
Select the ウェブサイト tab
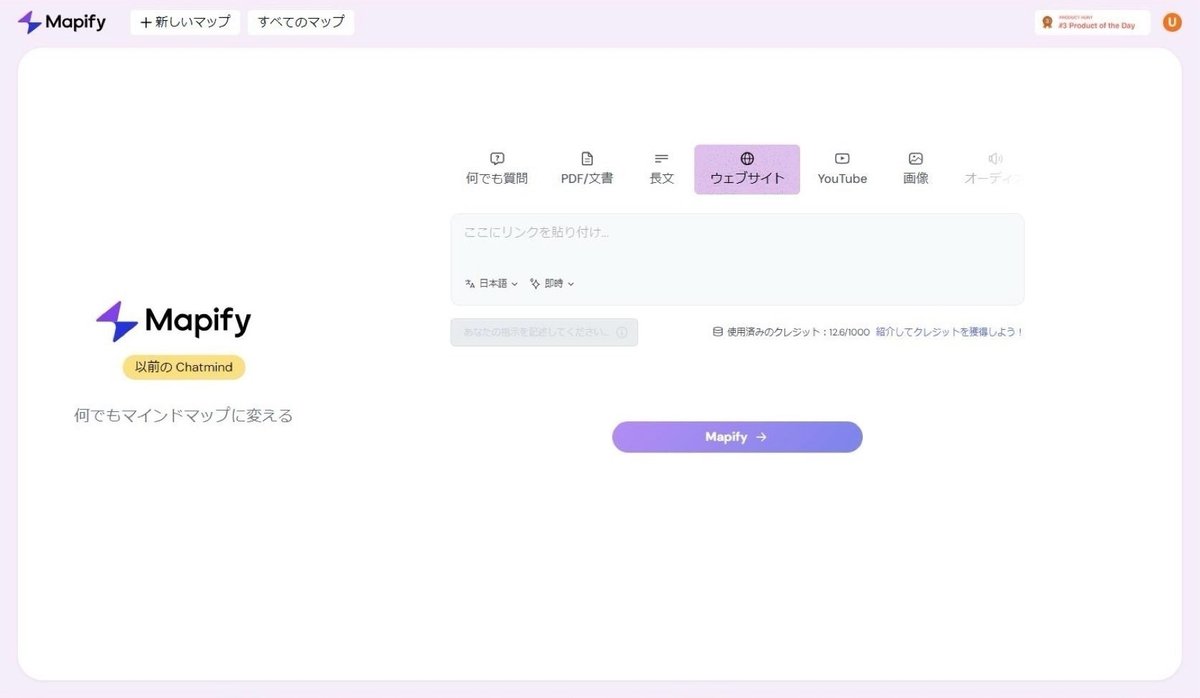coord(747,169)
